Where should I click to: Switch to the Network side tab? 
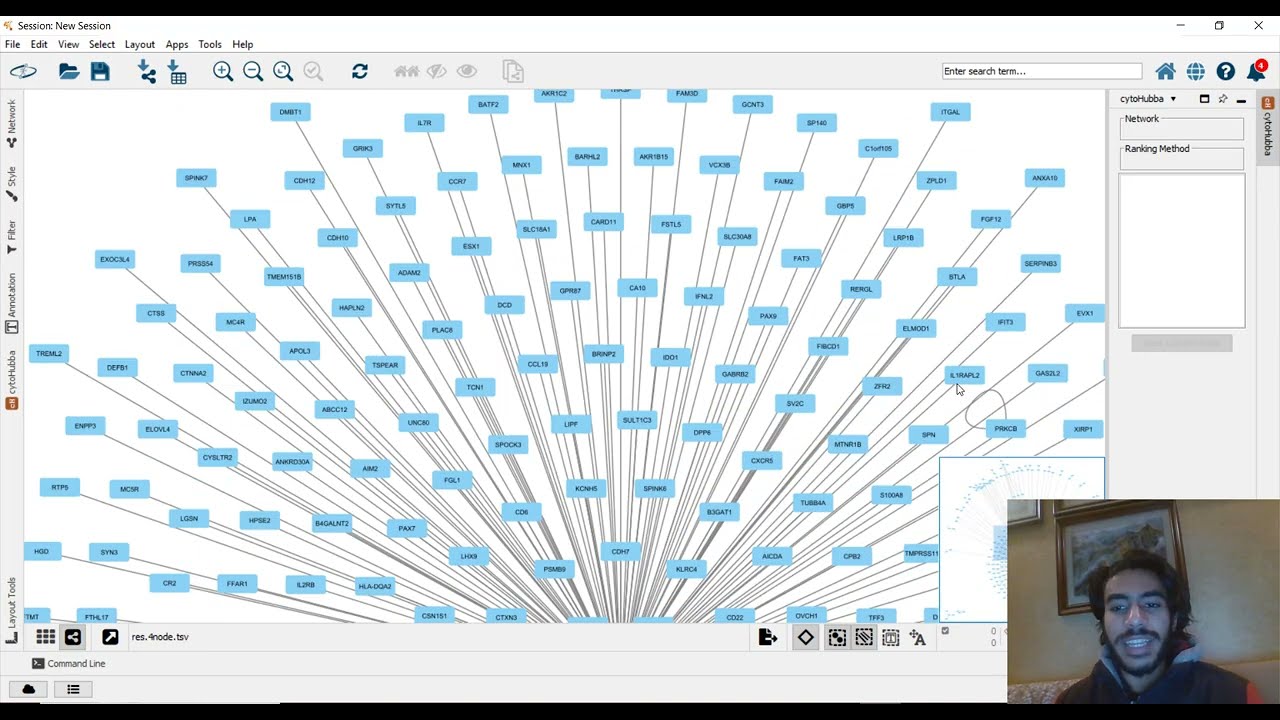click(x=11, y=123)
